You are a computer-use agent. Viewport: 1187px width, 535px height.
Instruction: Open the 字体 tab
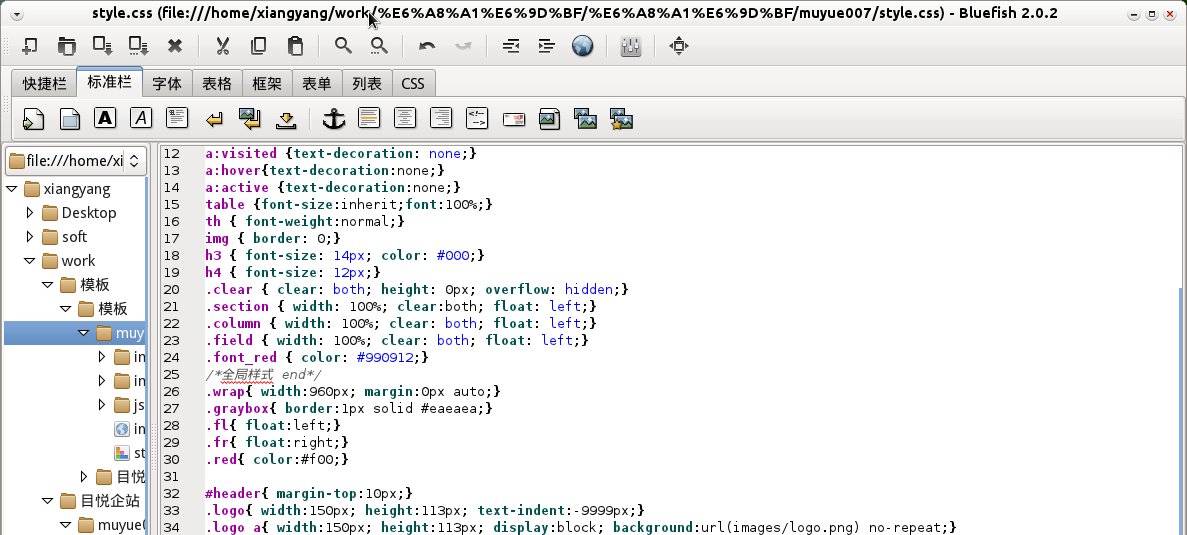[x=167, y=83]
